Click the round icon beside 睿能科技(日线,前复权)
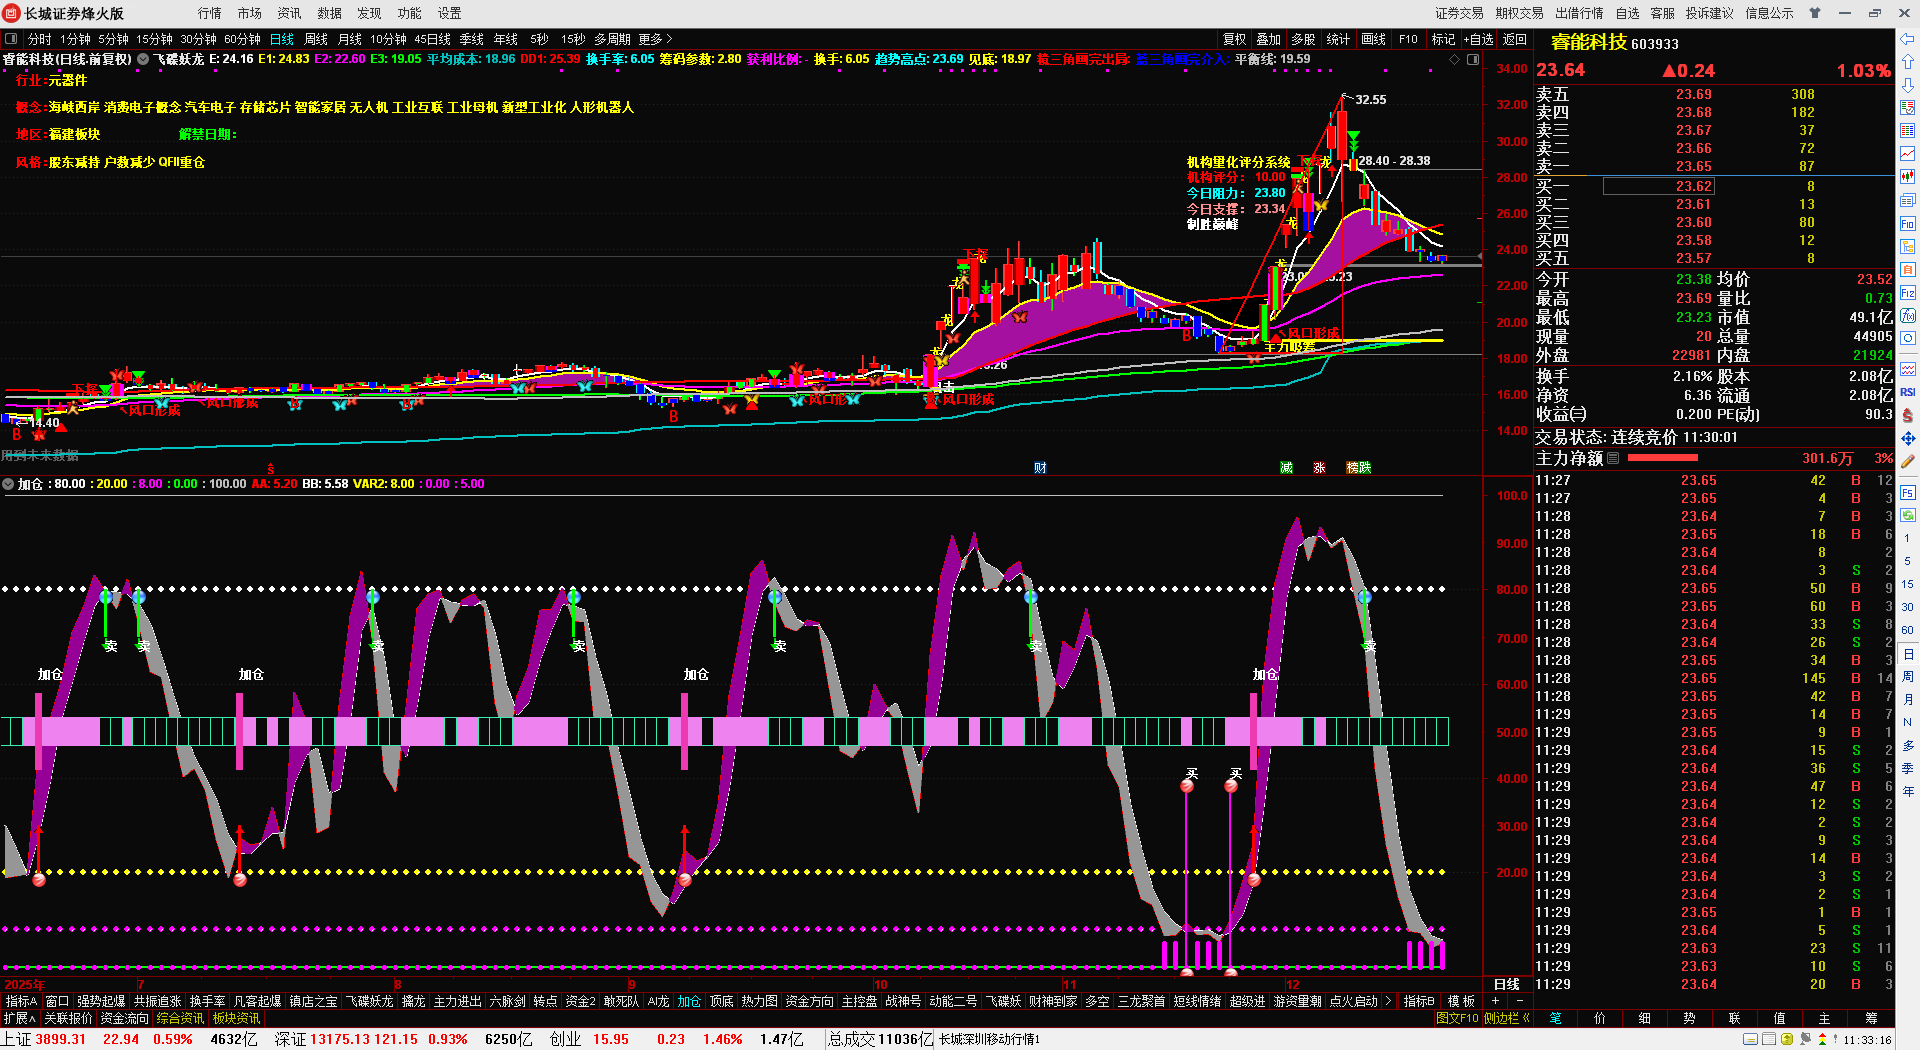This screenshot has width=1920, height=1050. (x=143, y=59)
